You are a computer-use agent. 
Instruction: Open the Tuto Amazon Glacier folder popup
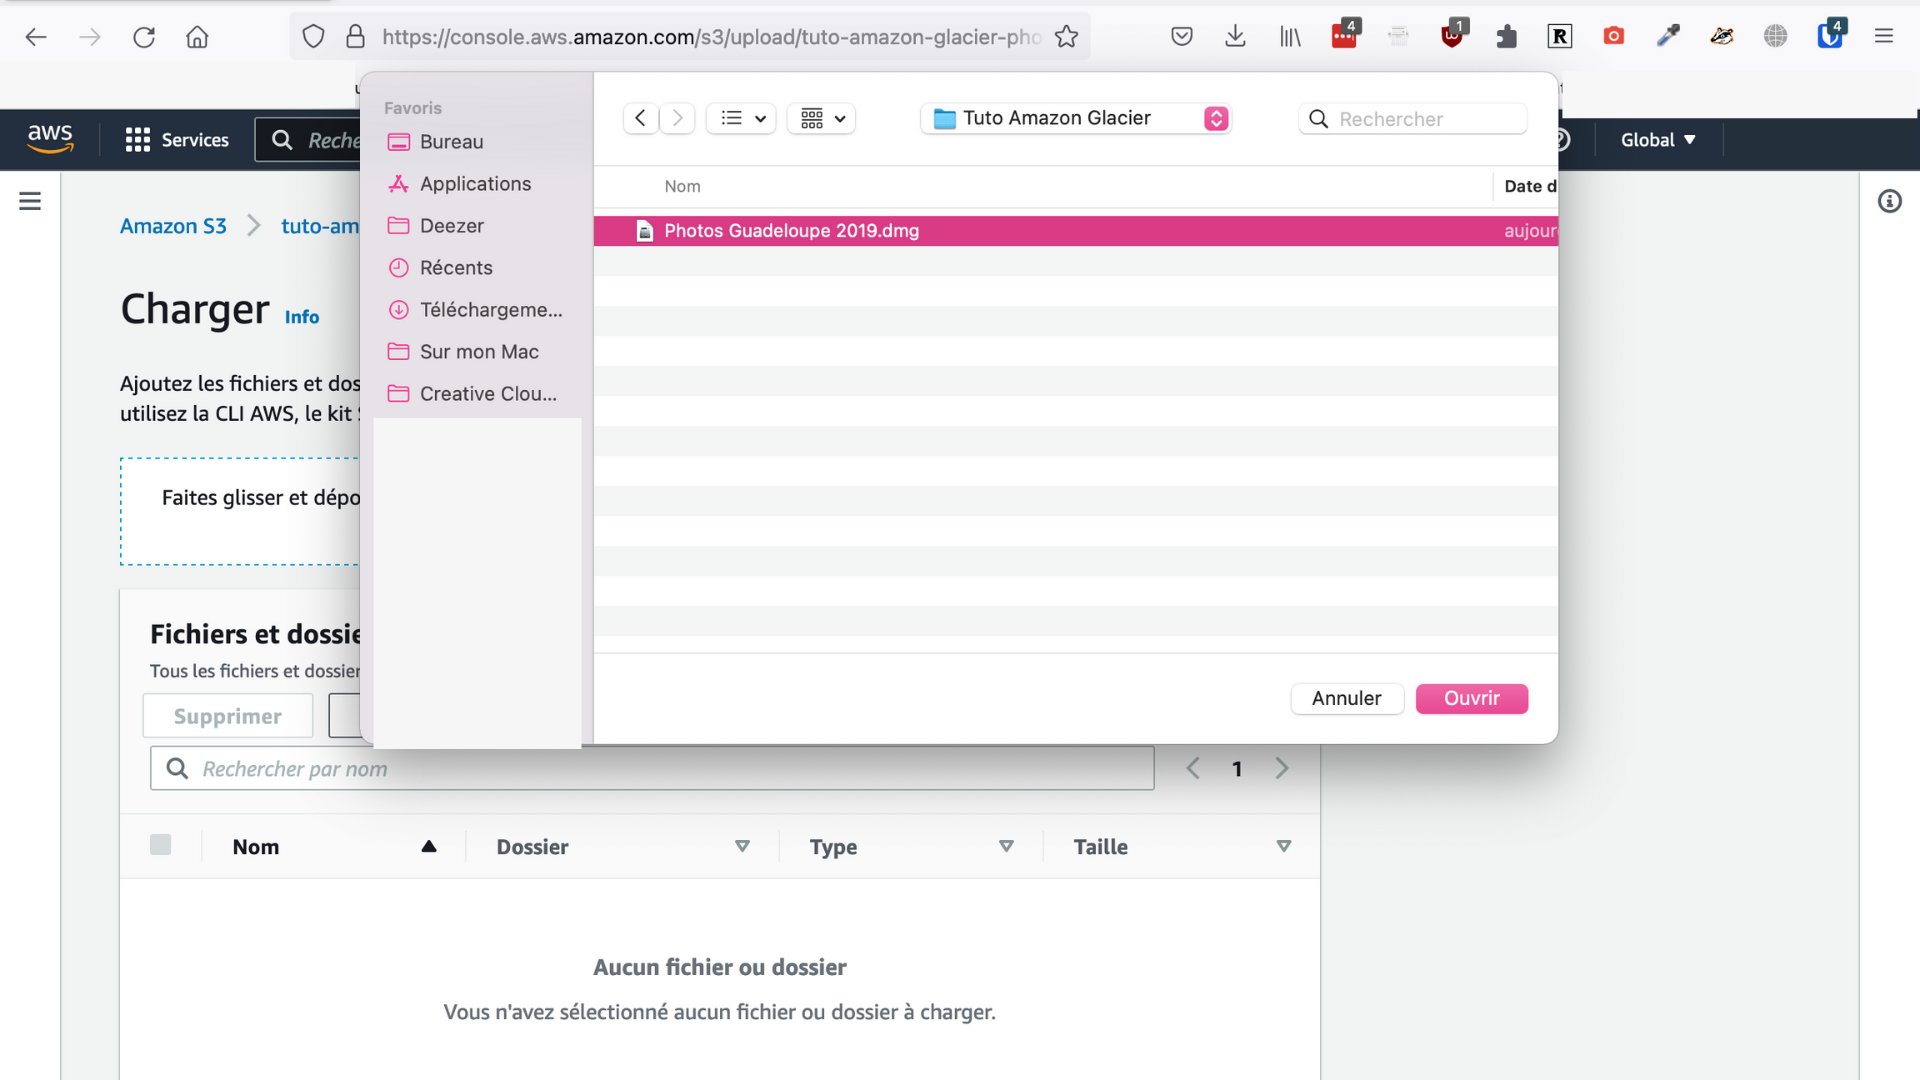point(1076,118)
